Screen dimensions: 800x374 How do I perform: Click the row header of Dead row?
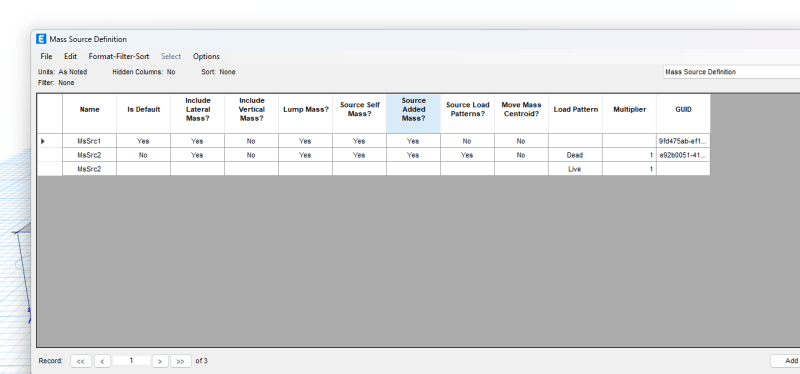coord(49,155)
